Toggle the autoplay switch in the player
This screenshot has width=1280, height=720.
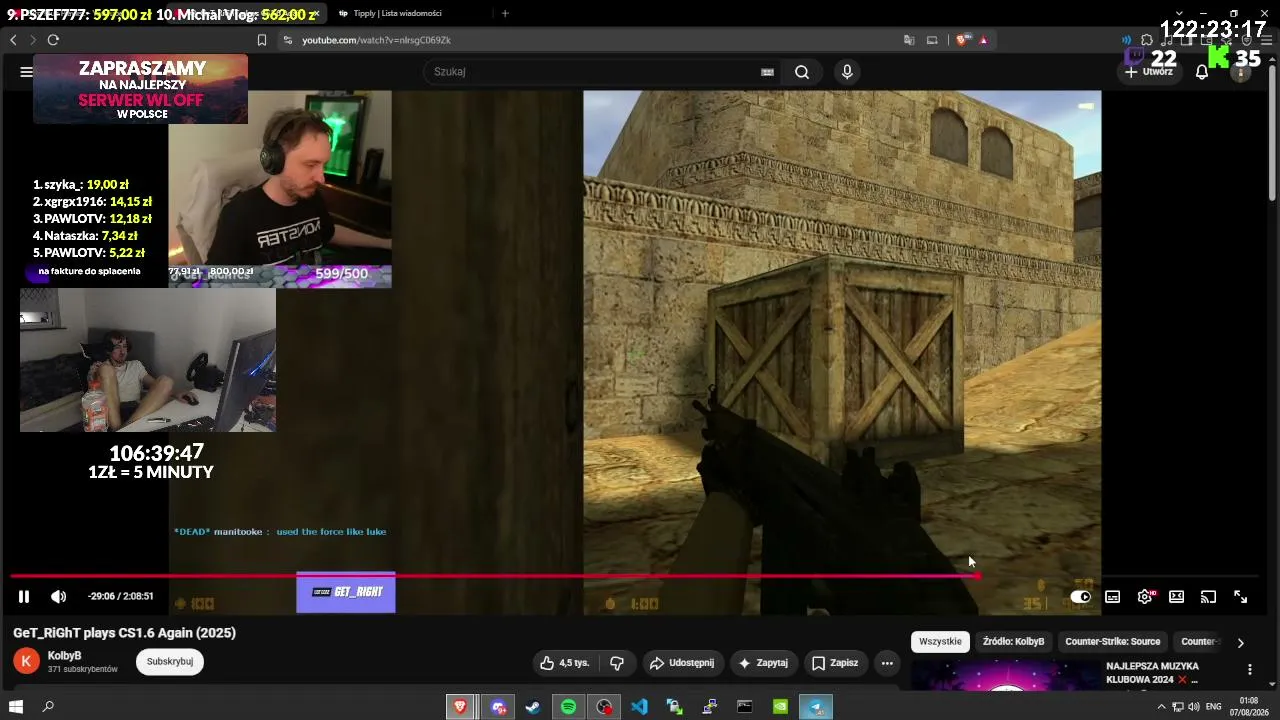1081,597
